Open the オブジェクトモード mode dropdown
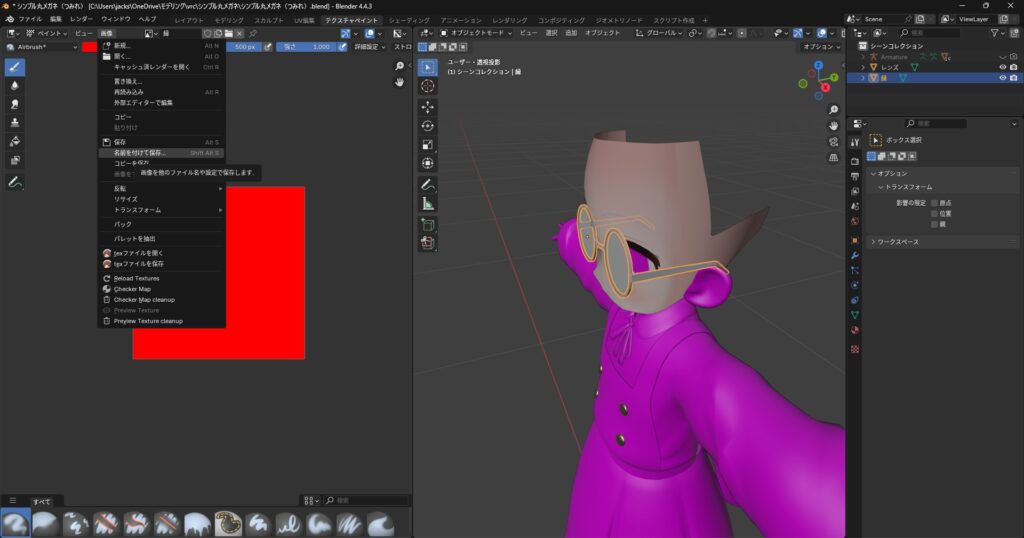1024x538 pixels. coord(476,33)
